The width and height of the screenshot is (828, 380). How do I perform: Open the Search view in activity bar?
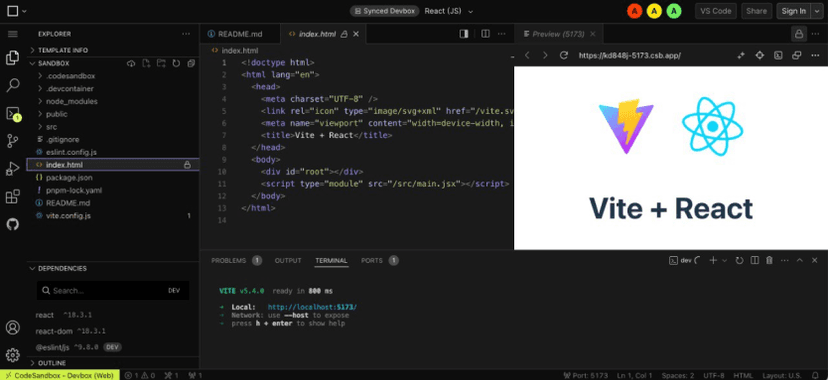pyautogui.click(x=13, y=85)
